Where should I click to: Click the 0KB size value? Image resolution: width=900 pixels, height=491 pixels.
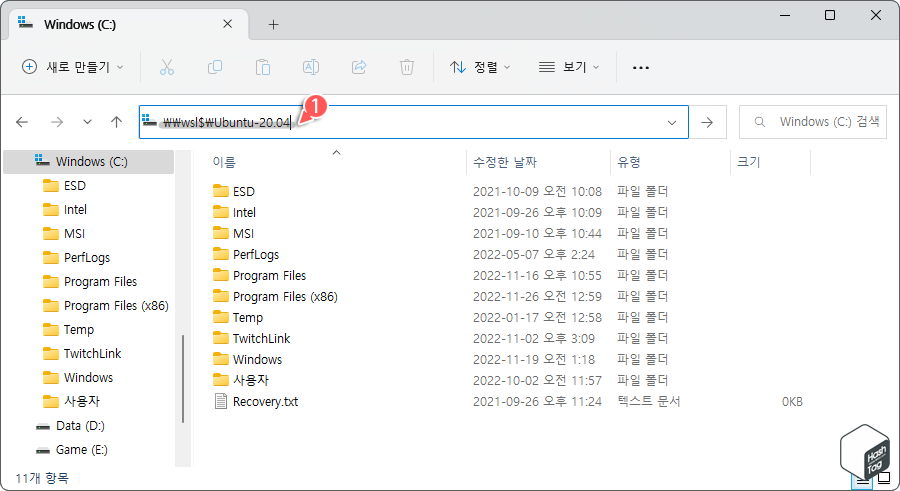coord(792,402)
